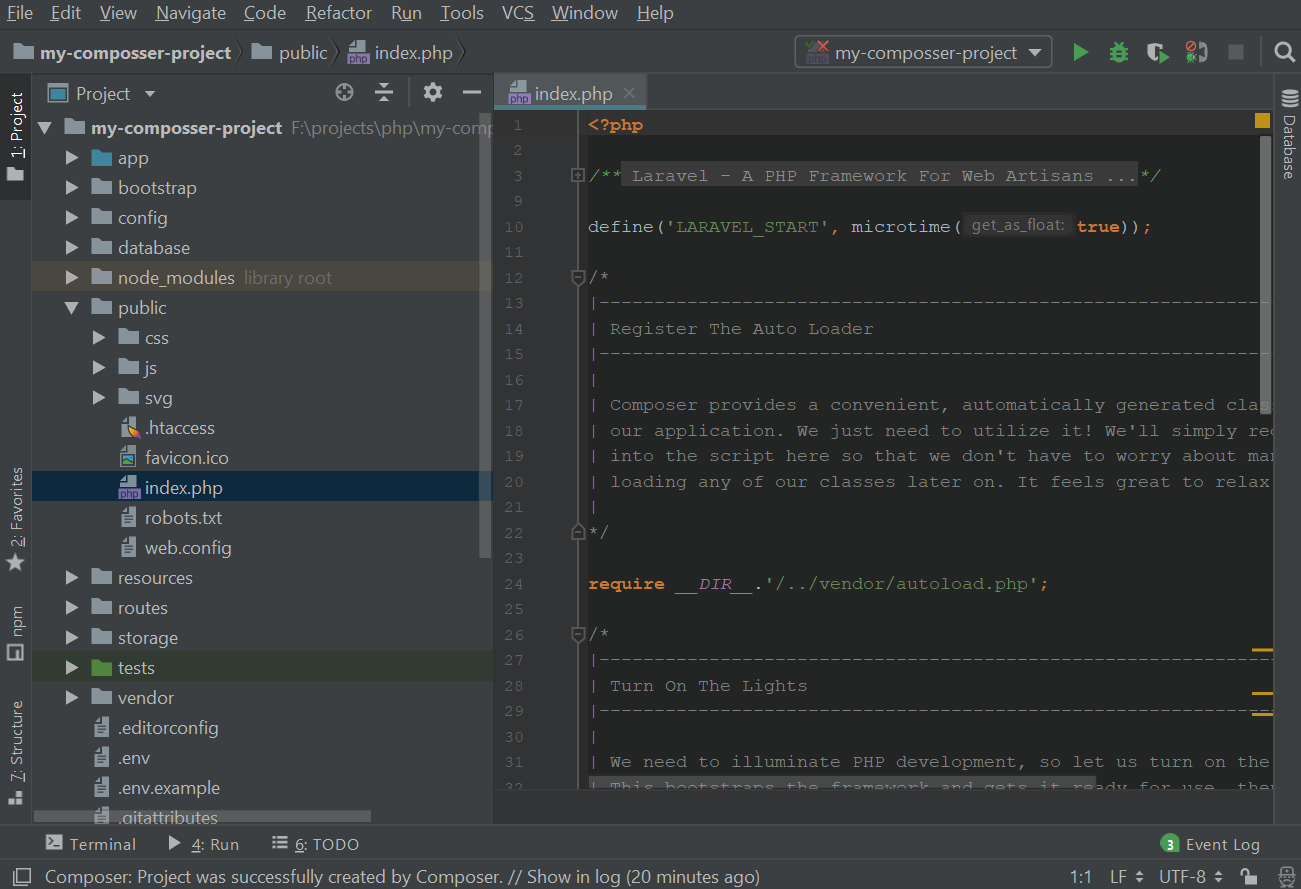Expand the database folder

pos(71,248)
